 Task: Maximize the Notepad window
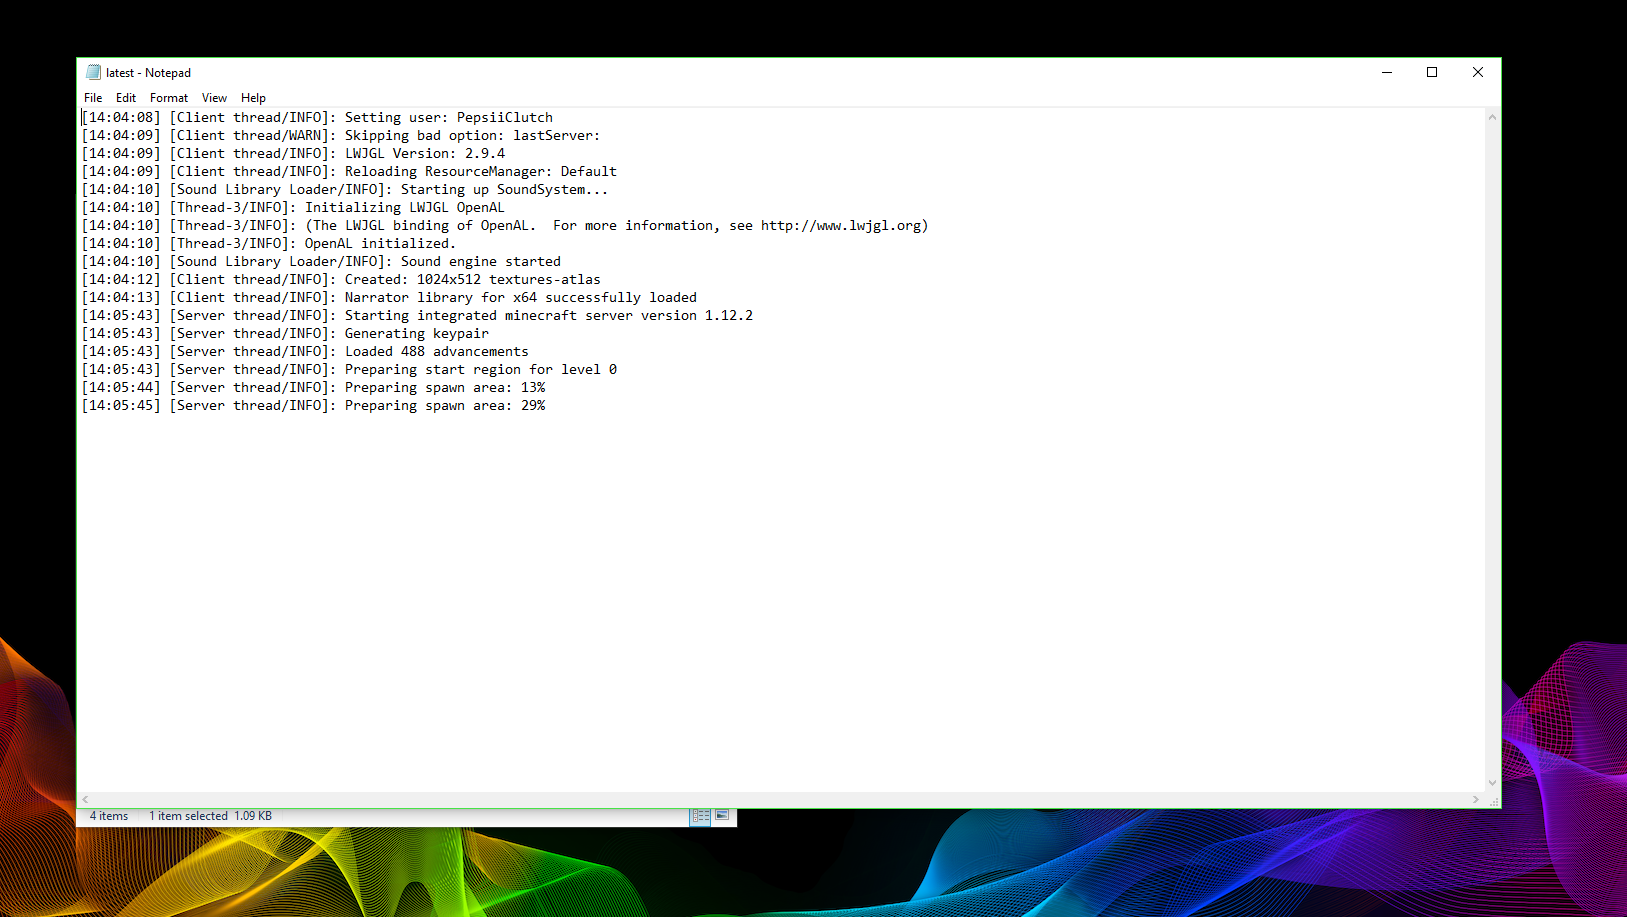[1432, 72]
